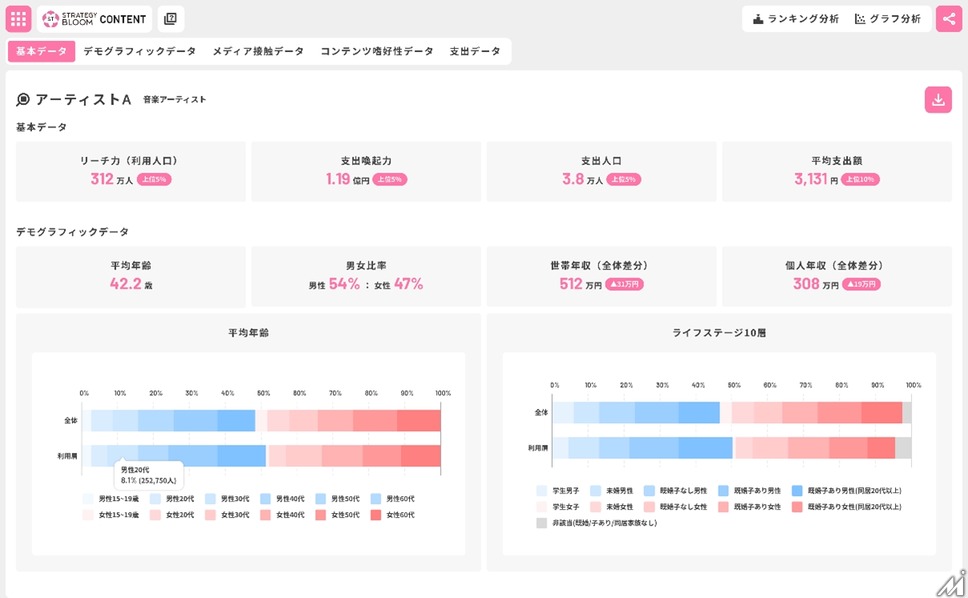Toggle 学生男子 legend swatch
Image resolution: width=968 pixels, height=598 pixels.
point(541,491)
